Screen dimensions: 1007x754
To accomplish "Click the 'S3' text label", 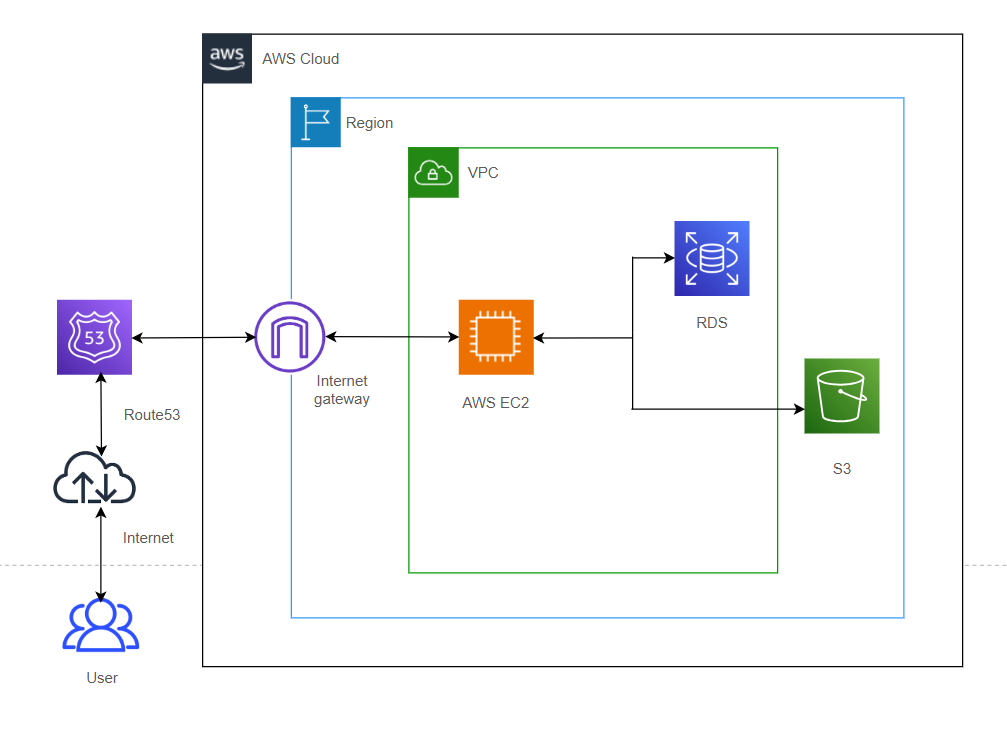I will click(842, 469).
